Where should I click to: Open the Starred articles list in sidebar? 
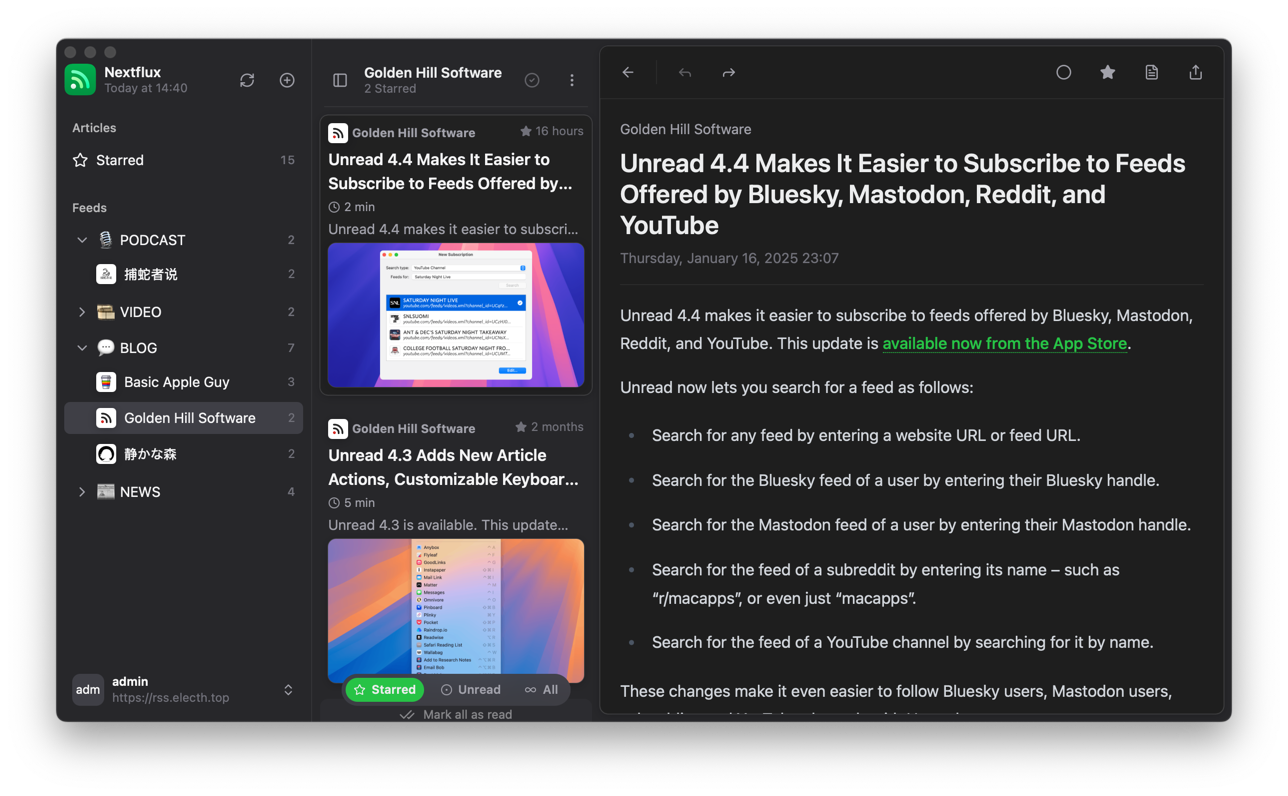click(x=184, y=160)
